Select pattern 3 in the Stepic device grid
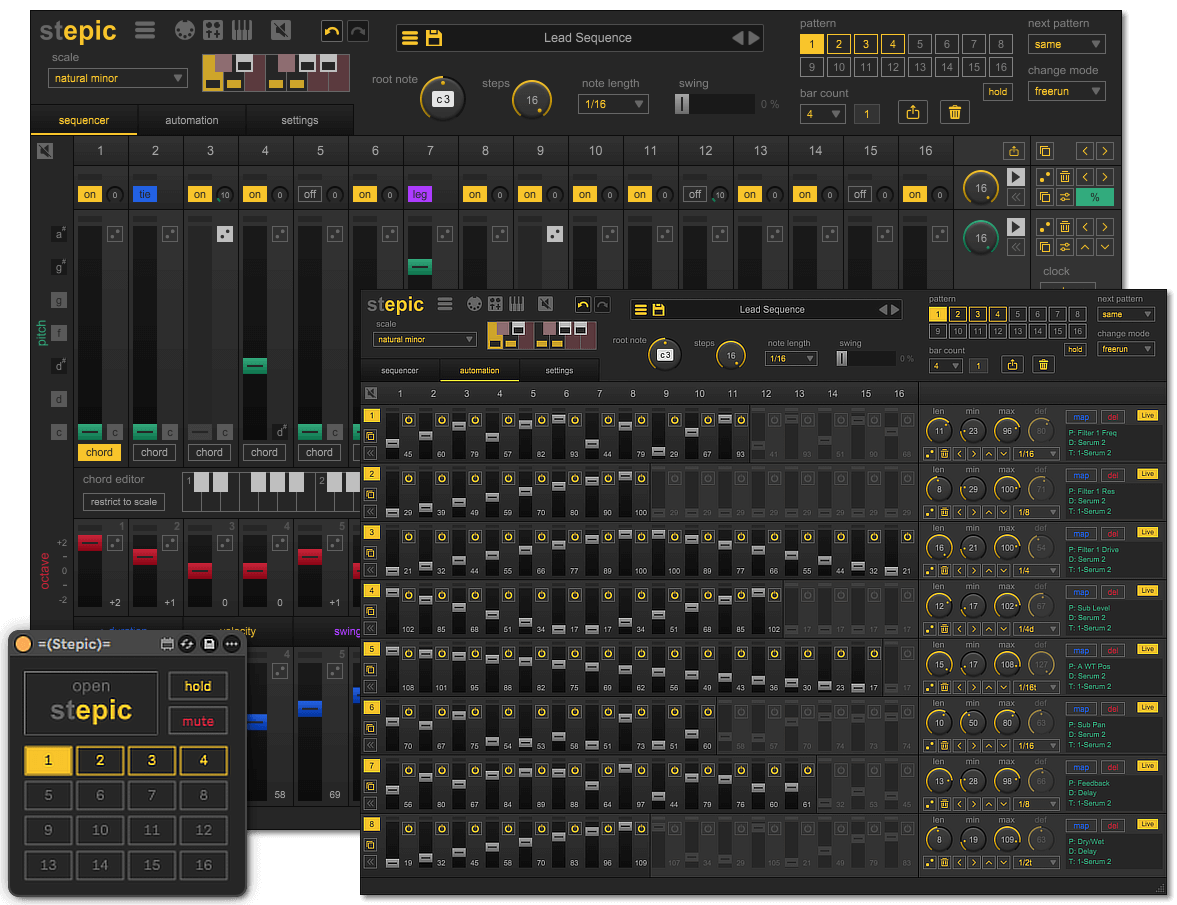This screenshot has width=1177, height=905. (152, 760)
